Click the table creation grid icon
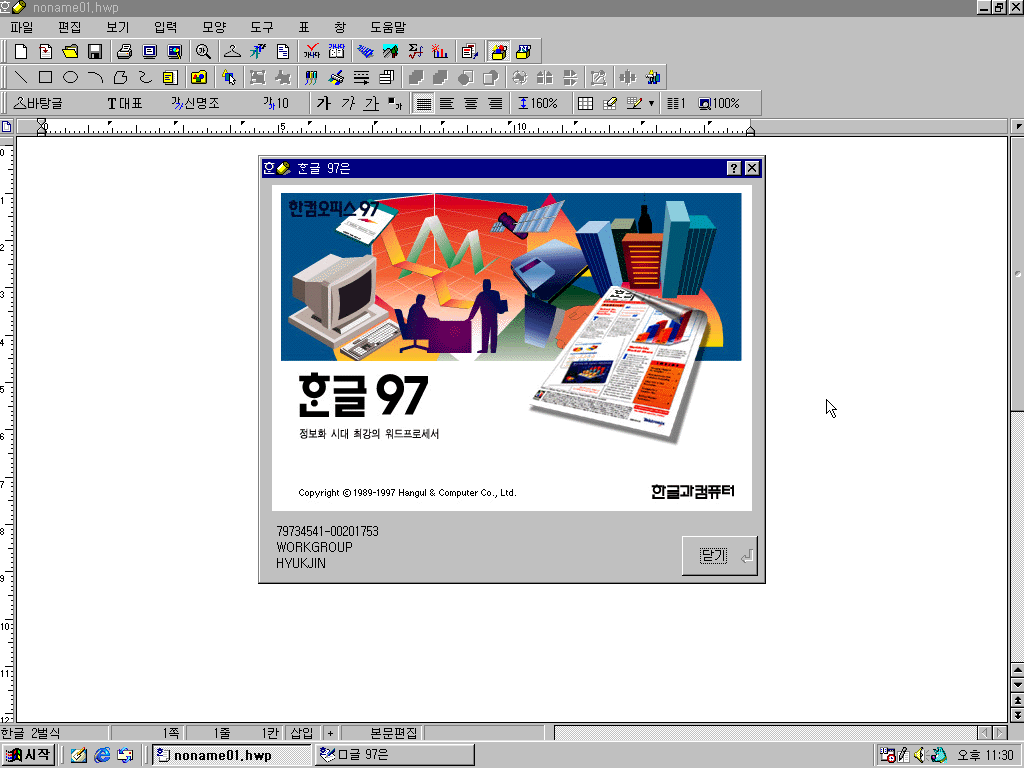 pos(585,103)
